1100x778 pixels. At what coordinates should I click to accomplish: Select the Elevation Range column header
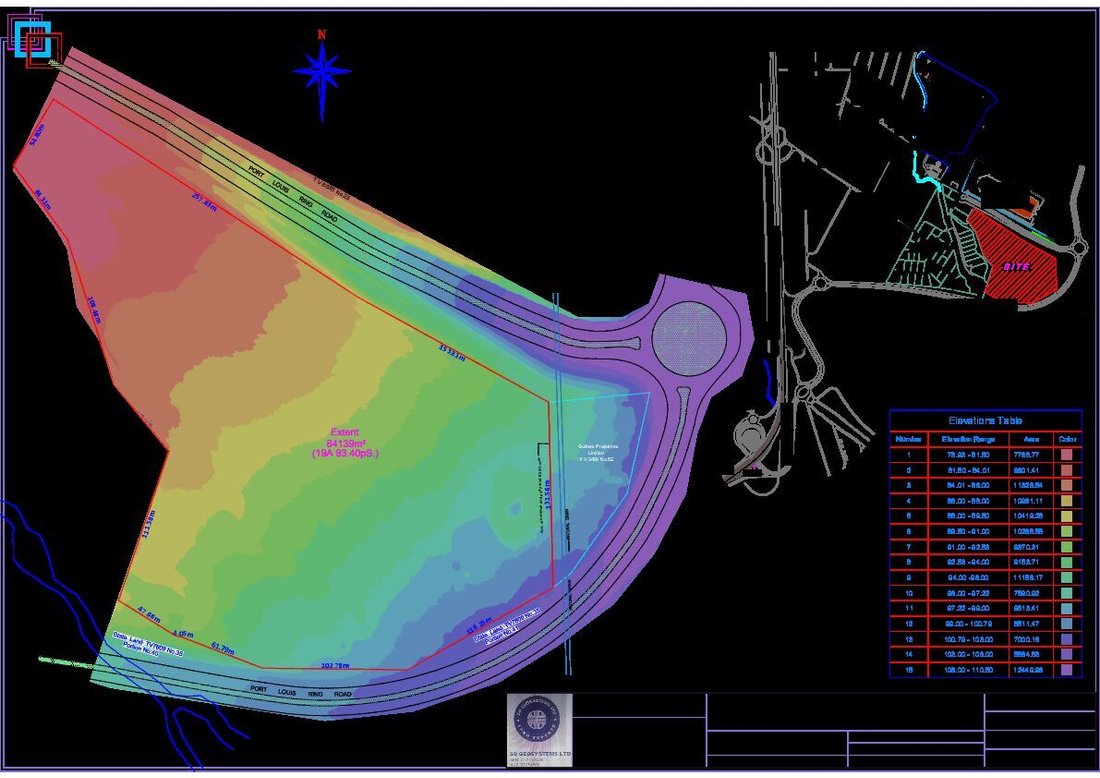969,439
